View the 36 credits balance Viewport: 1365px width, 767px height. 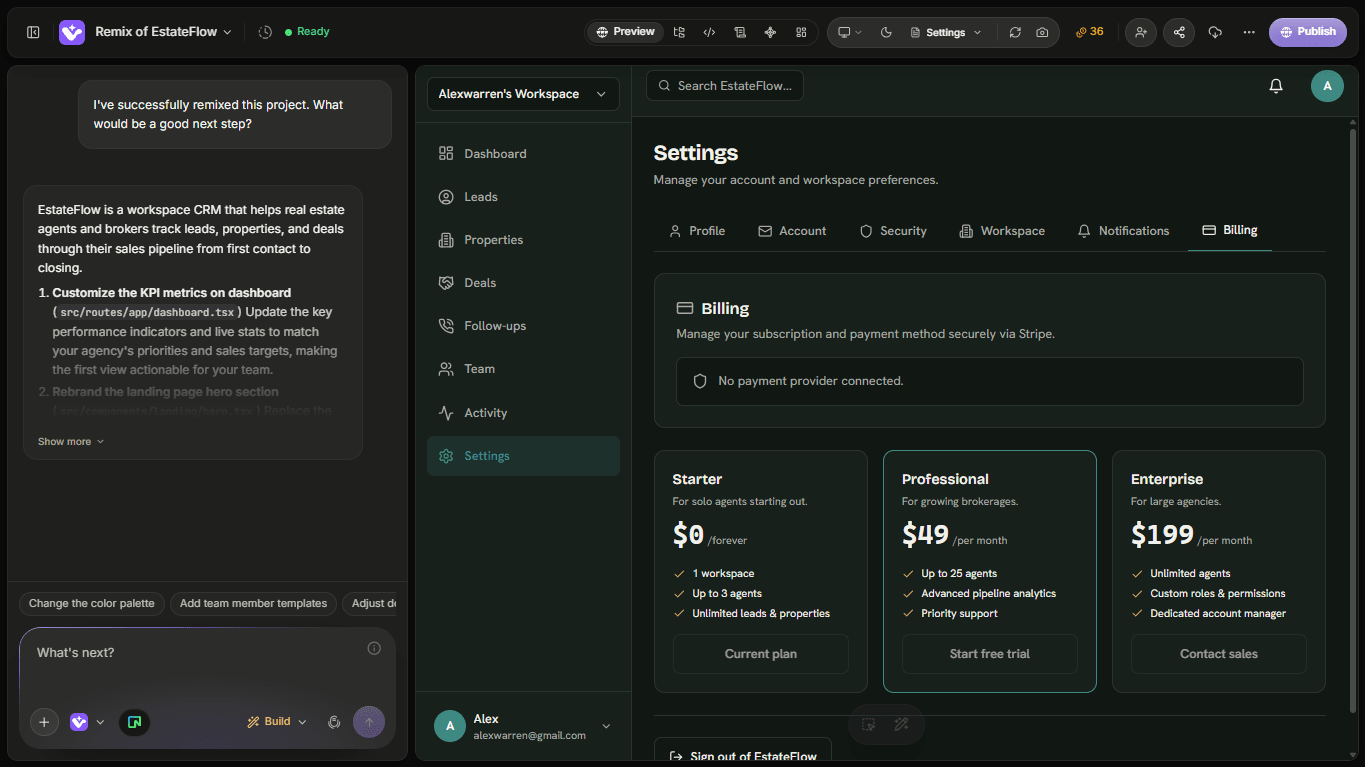pyautogui.click(x=1090, y=32)
